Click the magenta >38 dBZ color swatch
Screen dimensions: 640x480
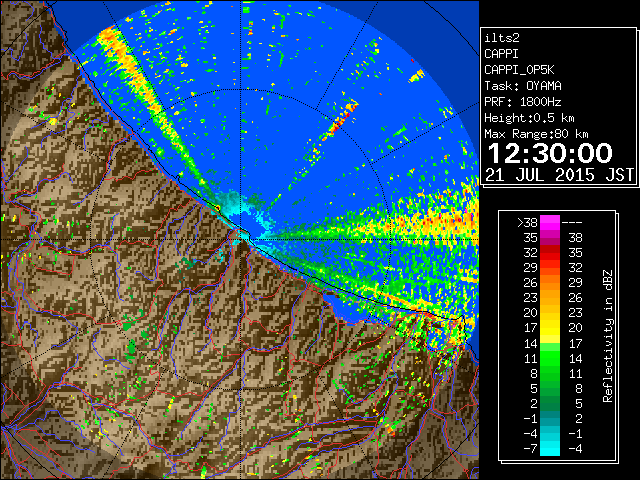(x=549, y=222)
